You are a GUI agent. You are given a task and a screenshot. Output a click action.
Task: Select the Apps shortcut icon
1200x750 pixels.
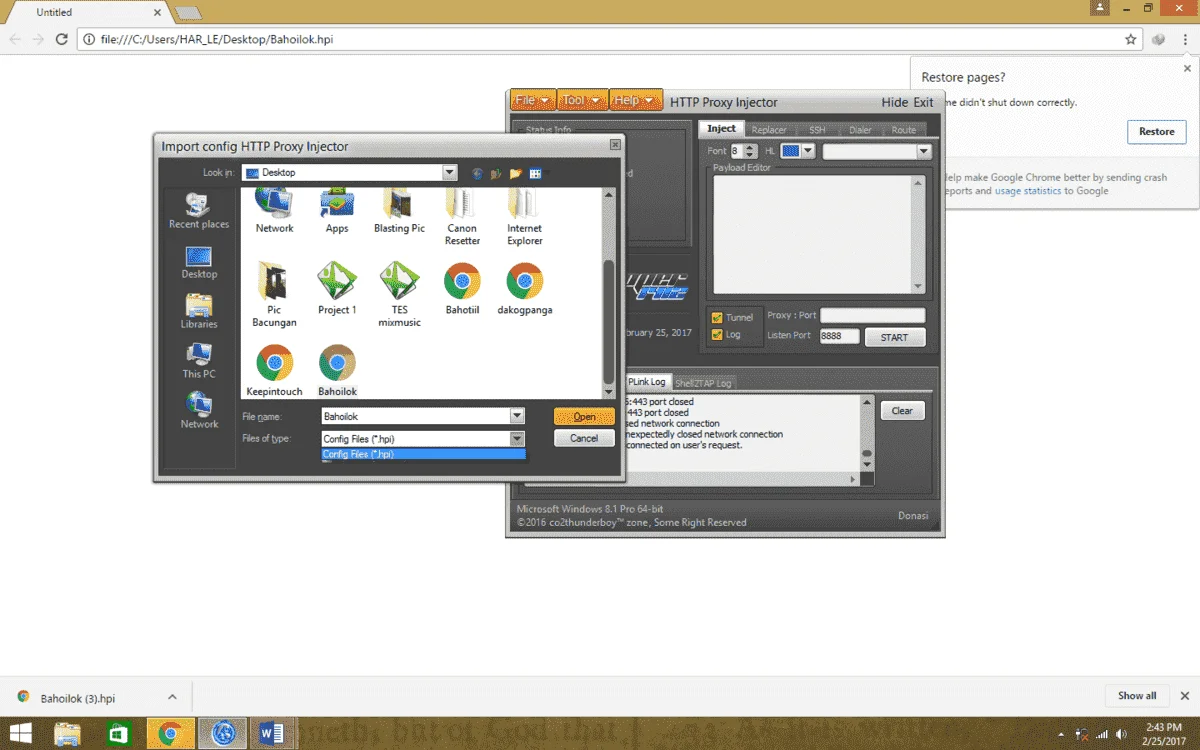click(x=337, y=210)
